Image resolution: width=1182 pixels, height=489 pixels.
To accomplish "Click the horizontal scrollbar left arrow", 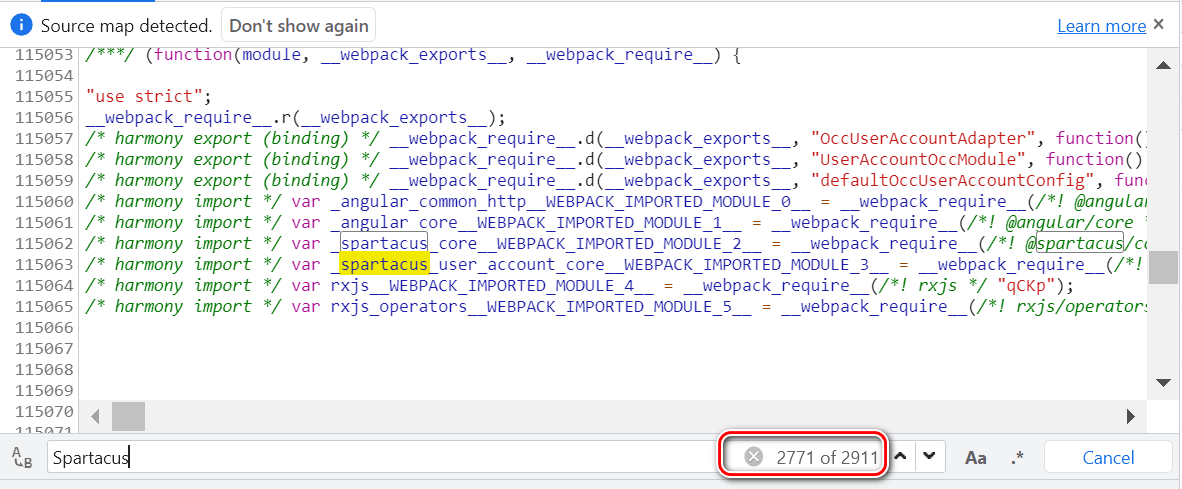I will (95, 416).
